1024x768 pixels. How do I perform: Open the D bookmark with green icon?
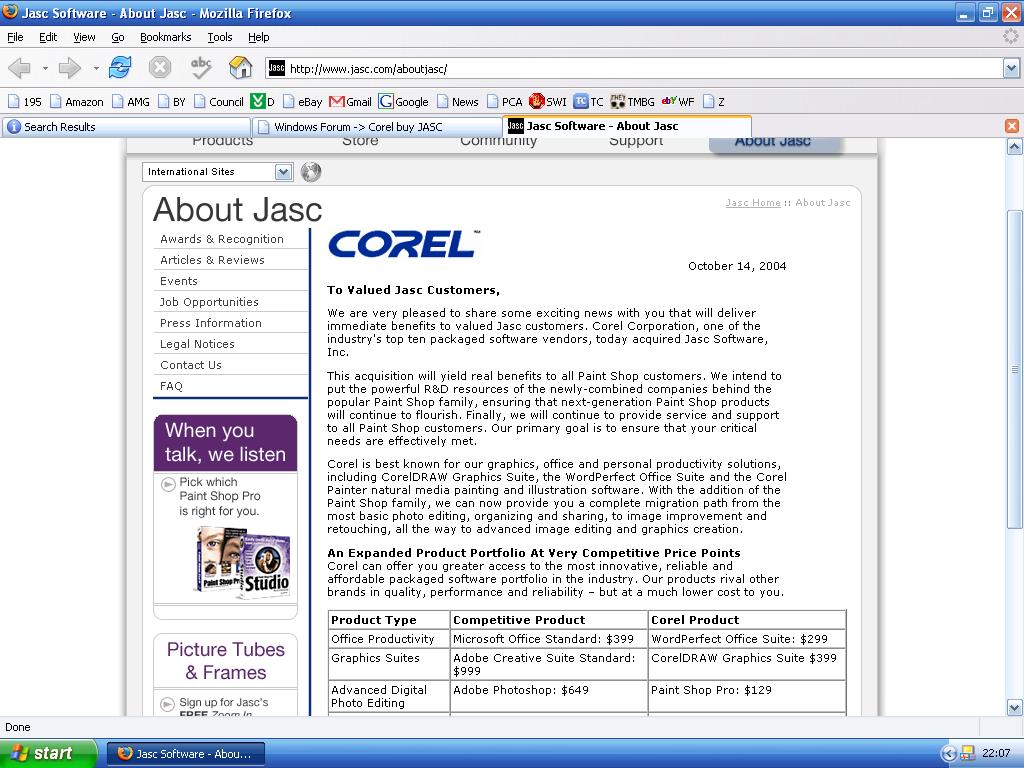point(263,102)
